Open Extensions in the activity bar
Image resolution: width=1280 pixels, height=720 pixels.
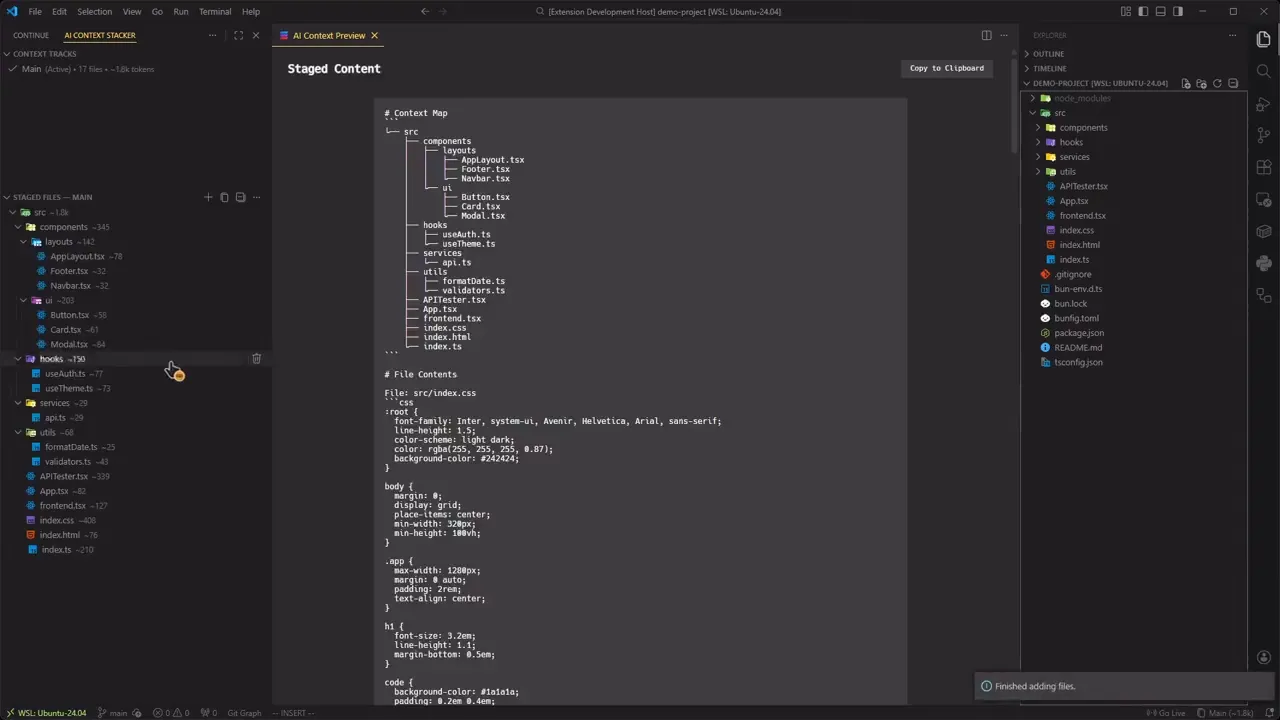tap(1264, 167)
